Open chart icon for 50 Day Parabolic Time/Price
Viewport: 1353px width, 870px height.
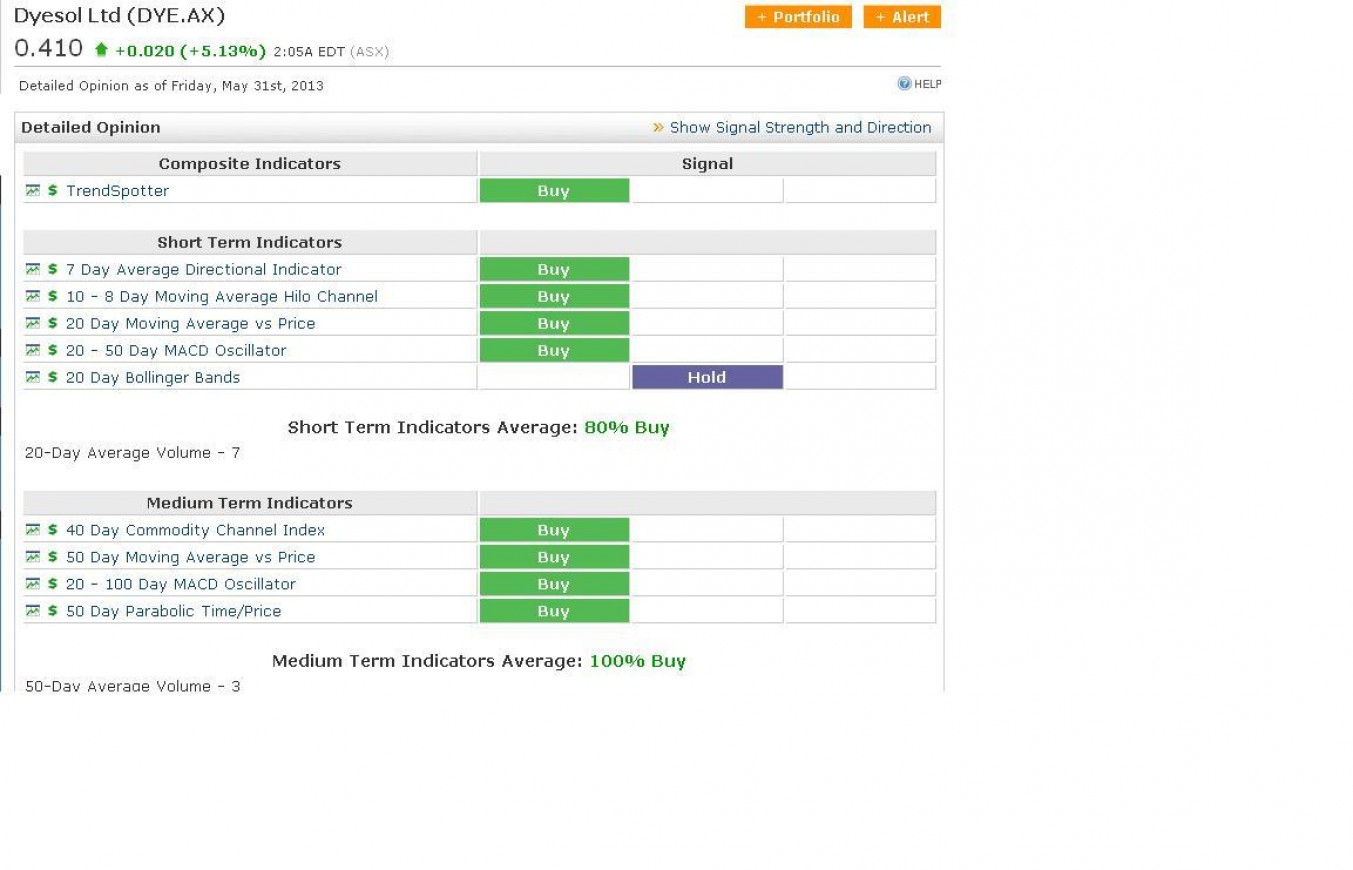click(33, 611)
